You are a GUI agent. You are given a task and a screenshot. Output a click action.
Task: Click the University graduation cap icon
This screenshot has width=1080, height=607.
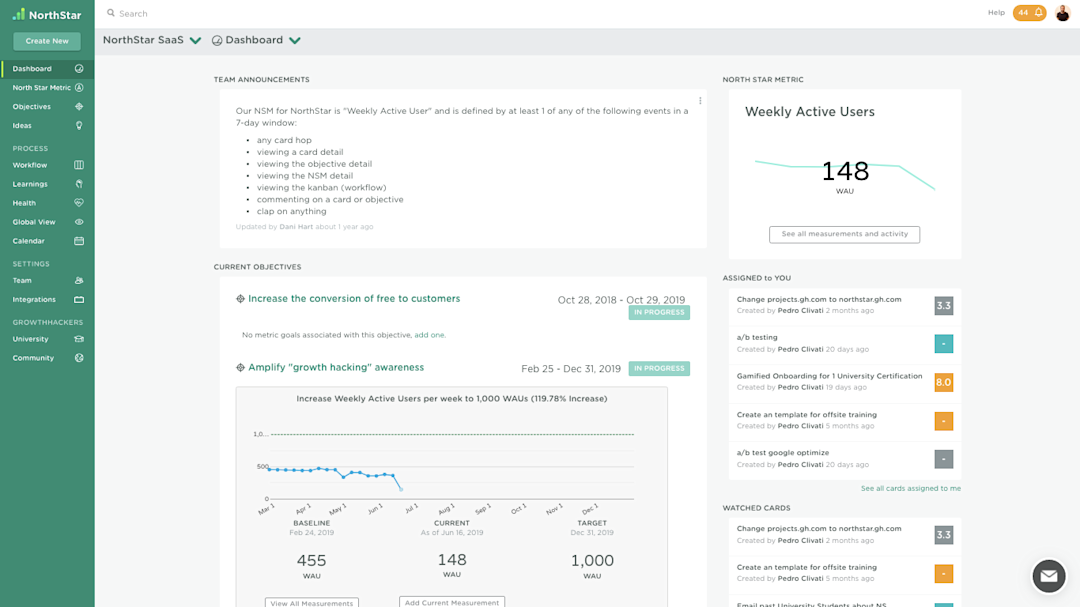click(x=79, y=339)
